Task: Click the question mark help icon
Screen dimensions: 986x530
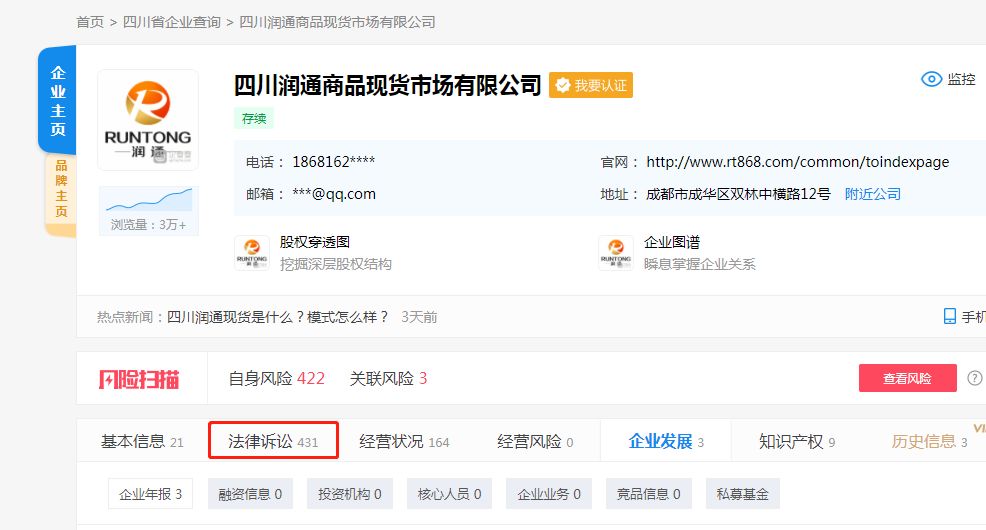Action: [975, 378]
